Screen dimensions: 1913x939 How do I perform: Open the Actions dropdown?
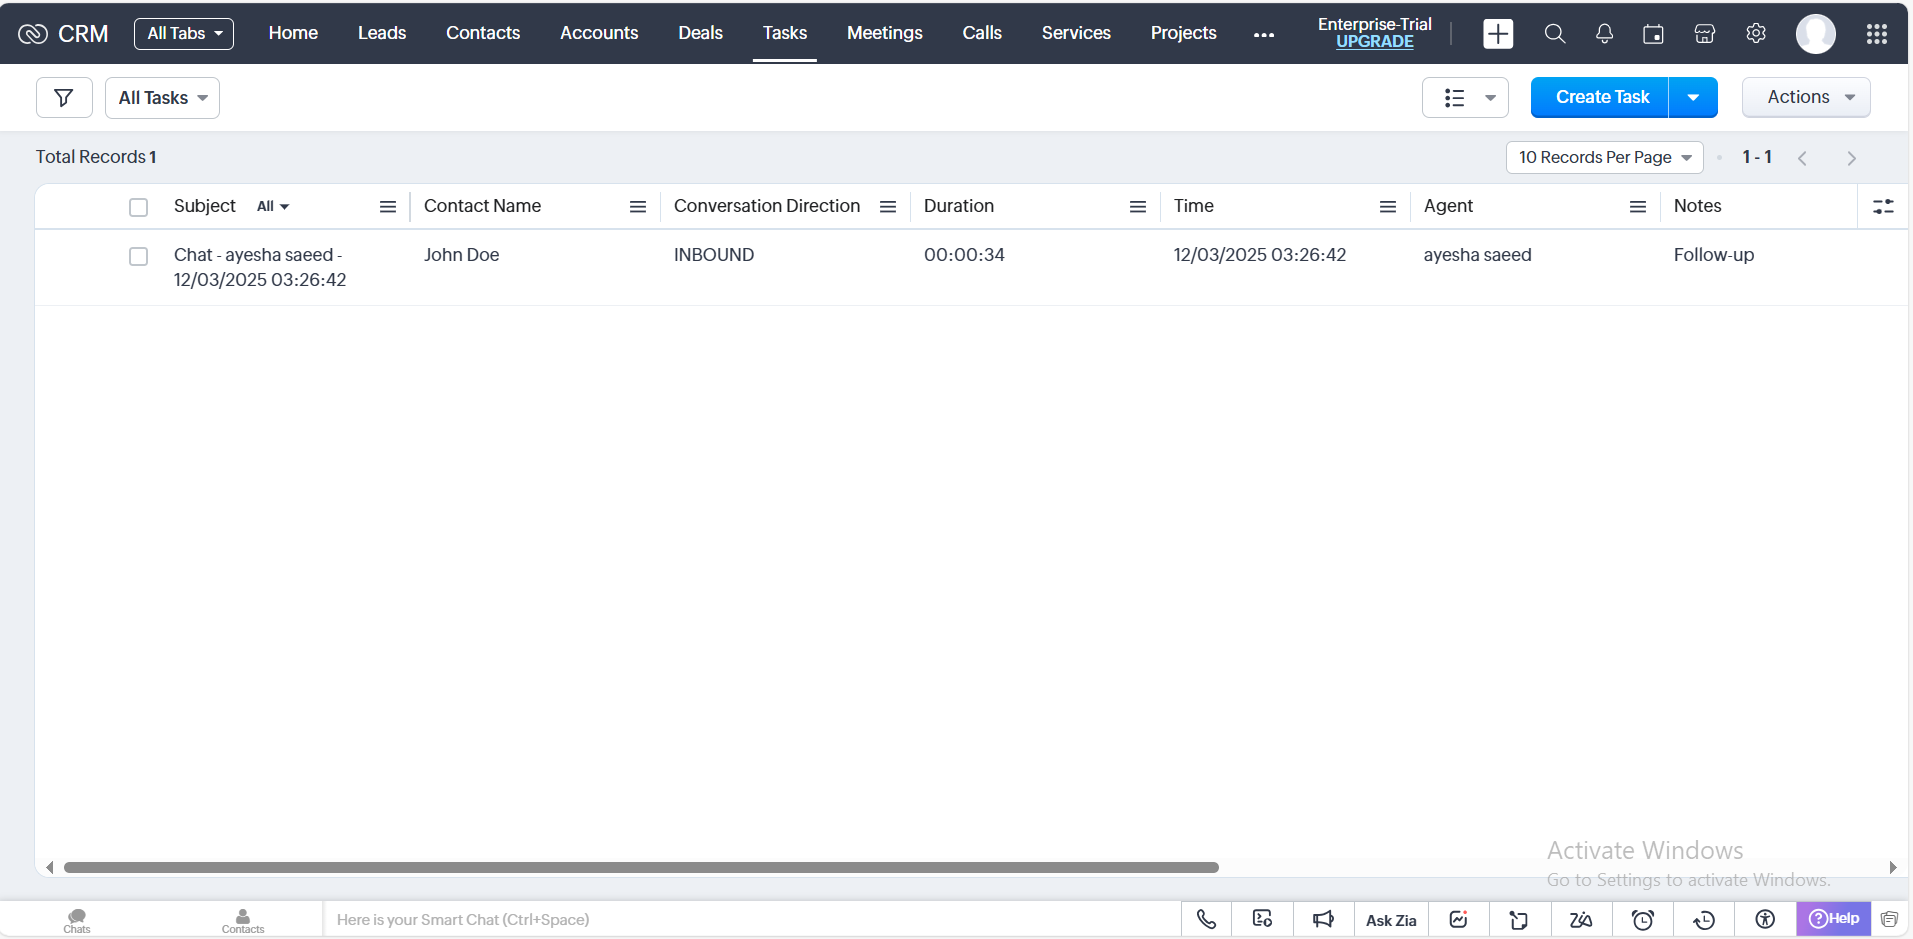1805,97
